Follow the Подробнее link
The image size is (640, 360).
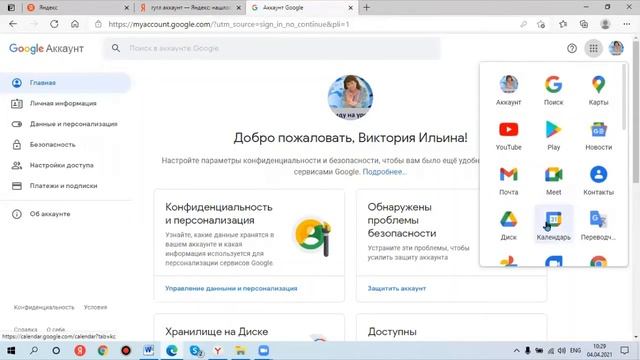click(384, 172)
